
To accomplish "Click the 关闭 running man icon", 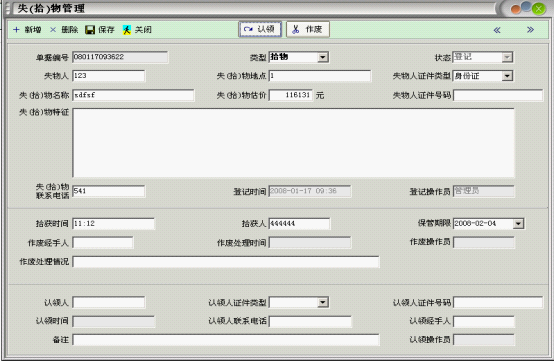I will pos(126,30).
